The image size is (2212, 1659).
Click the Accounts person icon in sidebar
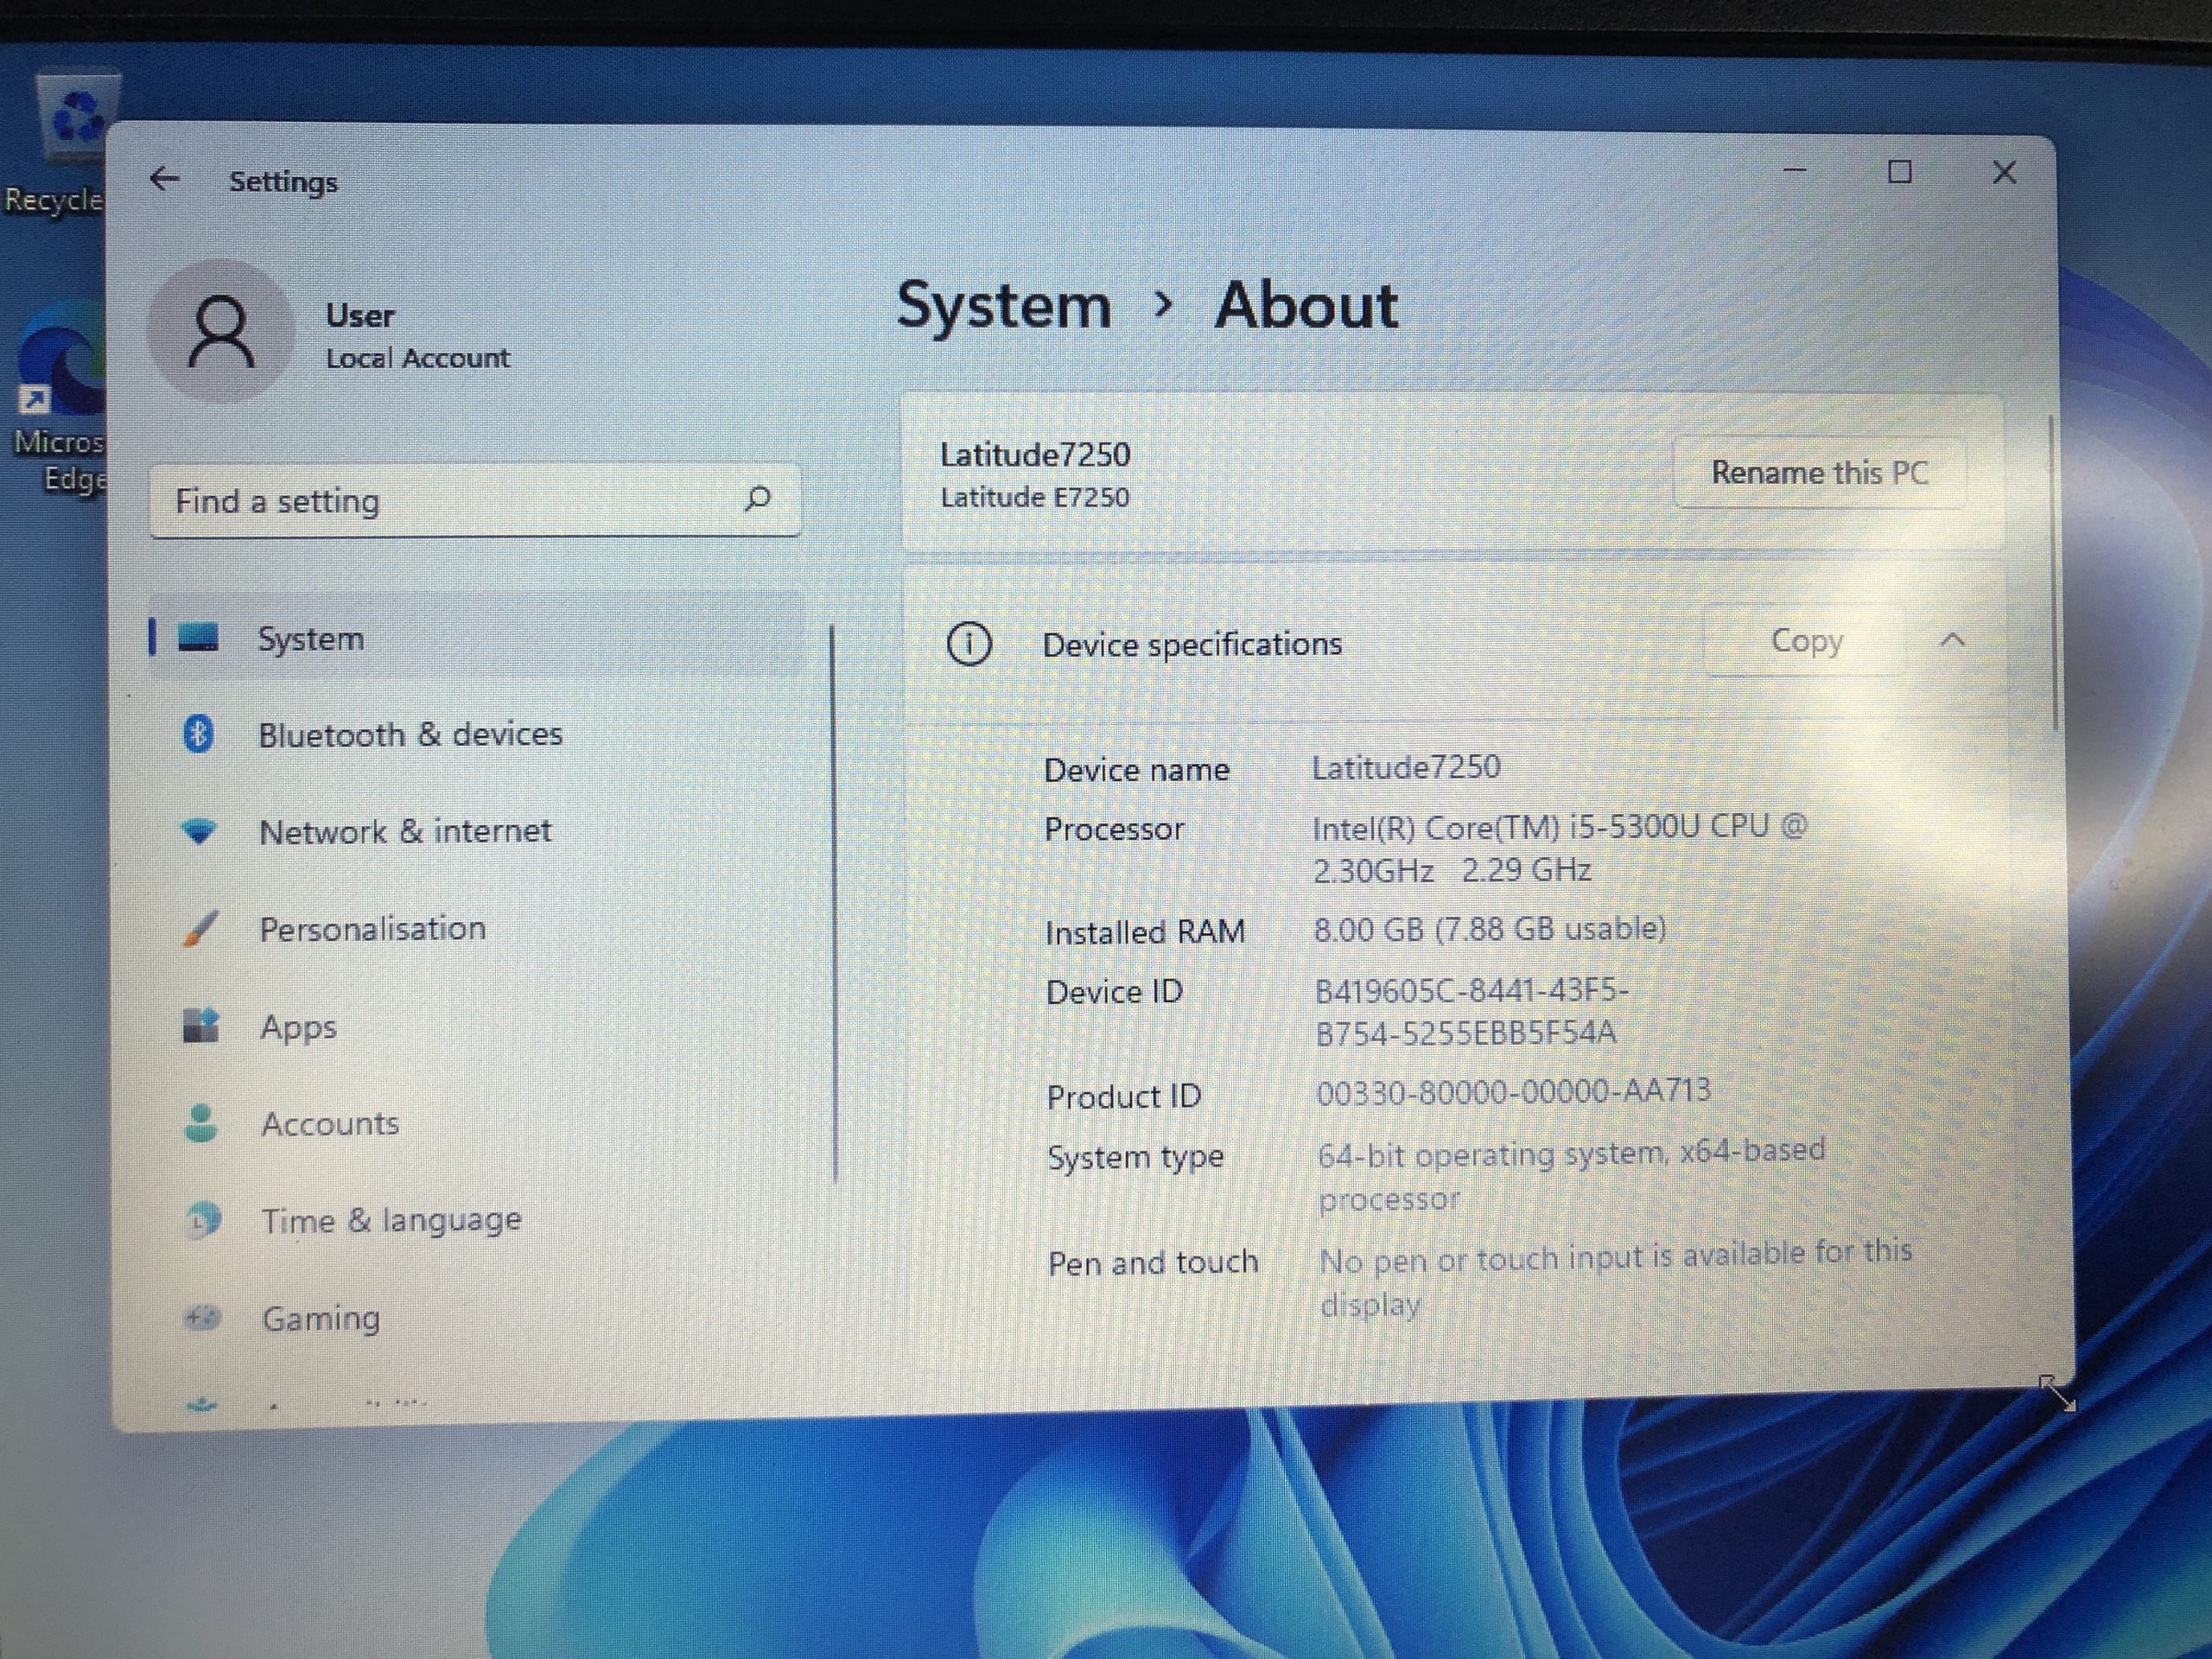tap(201, 1123)
